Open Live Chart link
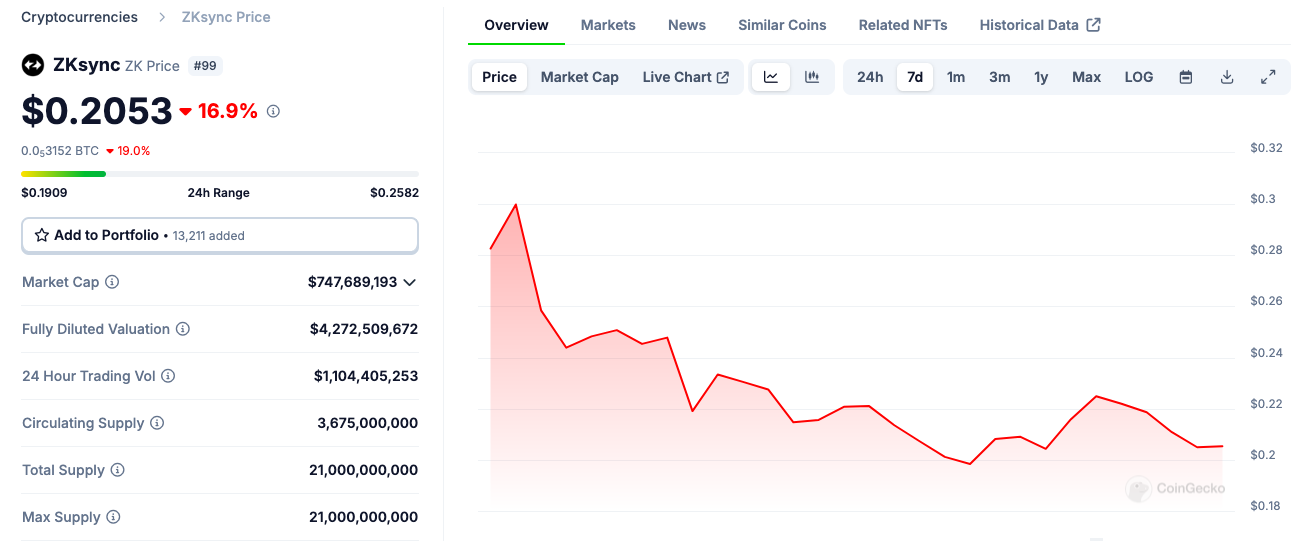This screenshot has height=541, width=1302. (x=686, y=77)
